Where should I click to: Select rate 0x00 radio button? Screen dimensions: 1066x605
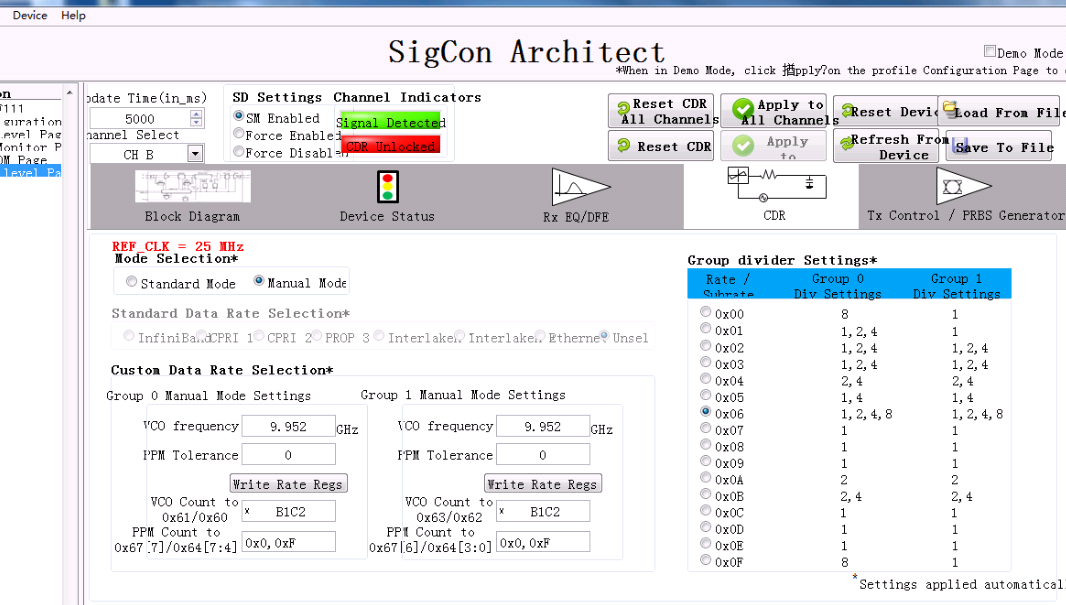(x=706, y=312)
